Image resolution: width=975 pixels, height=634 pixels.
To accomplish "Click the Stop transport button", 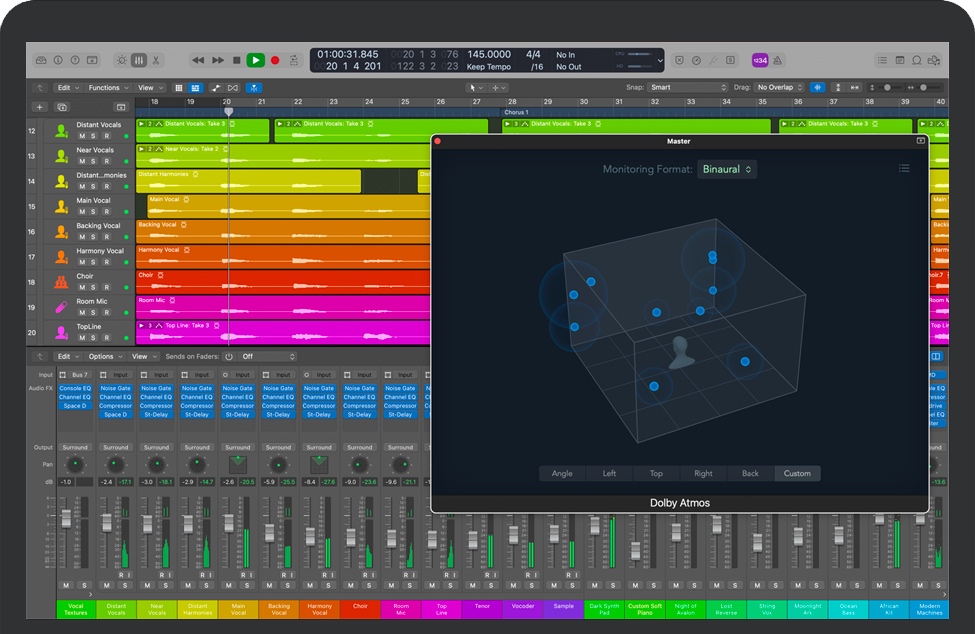I will [236, 60].
